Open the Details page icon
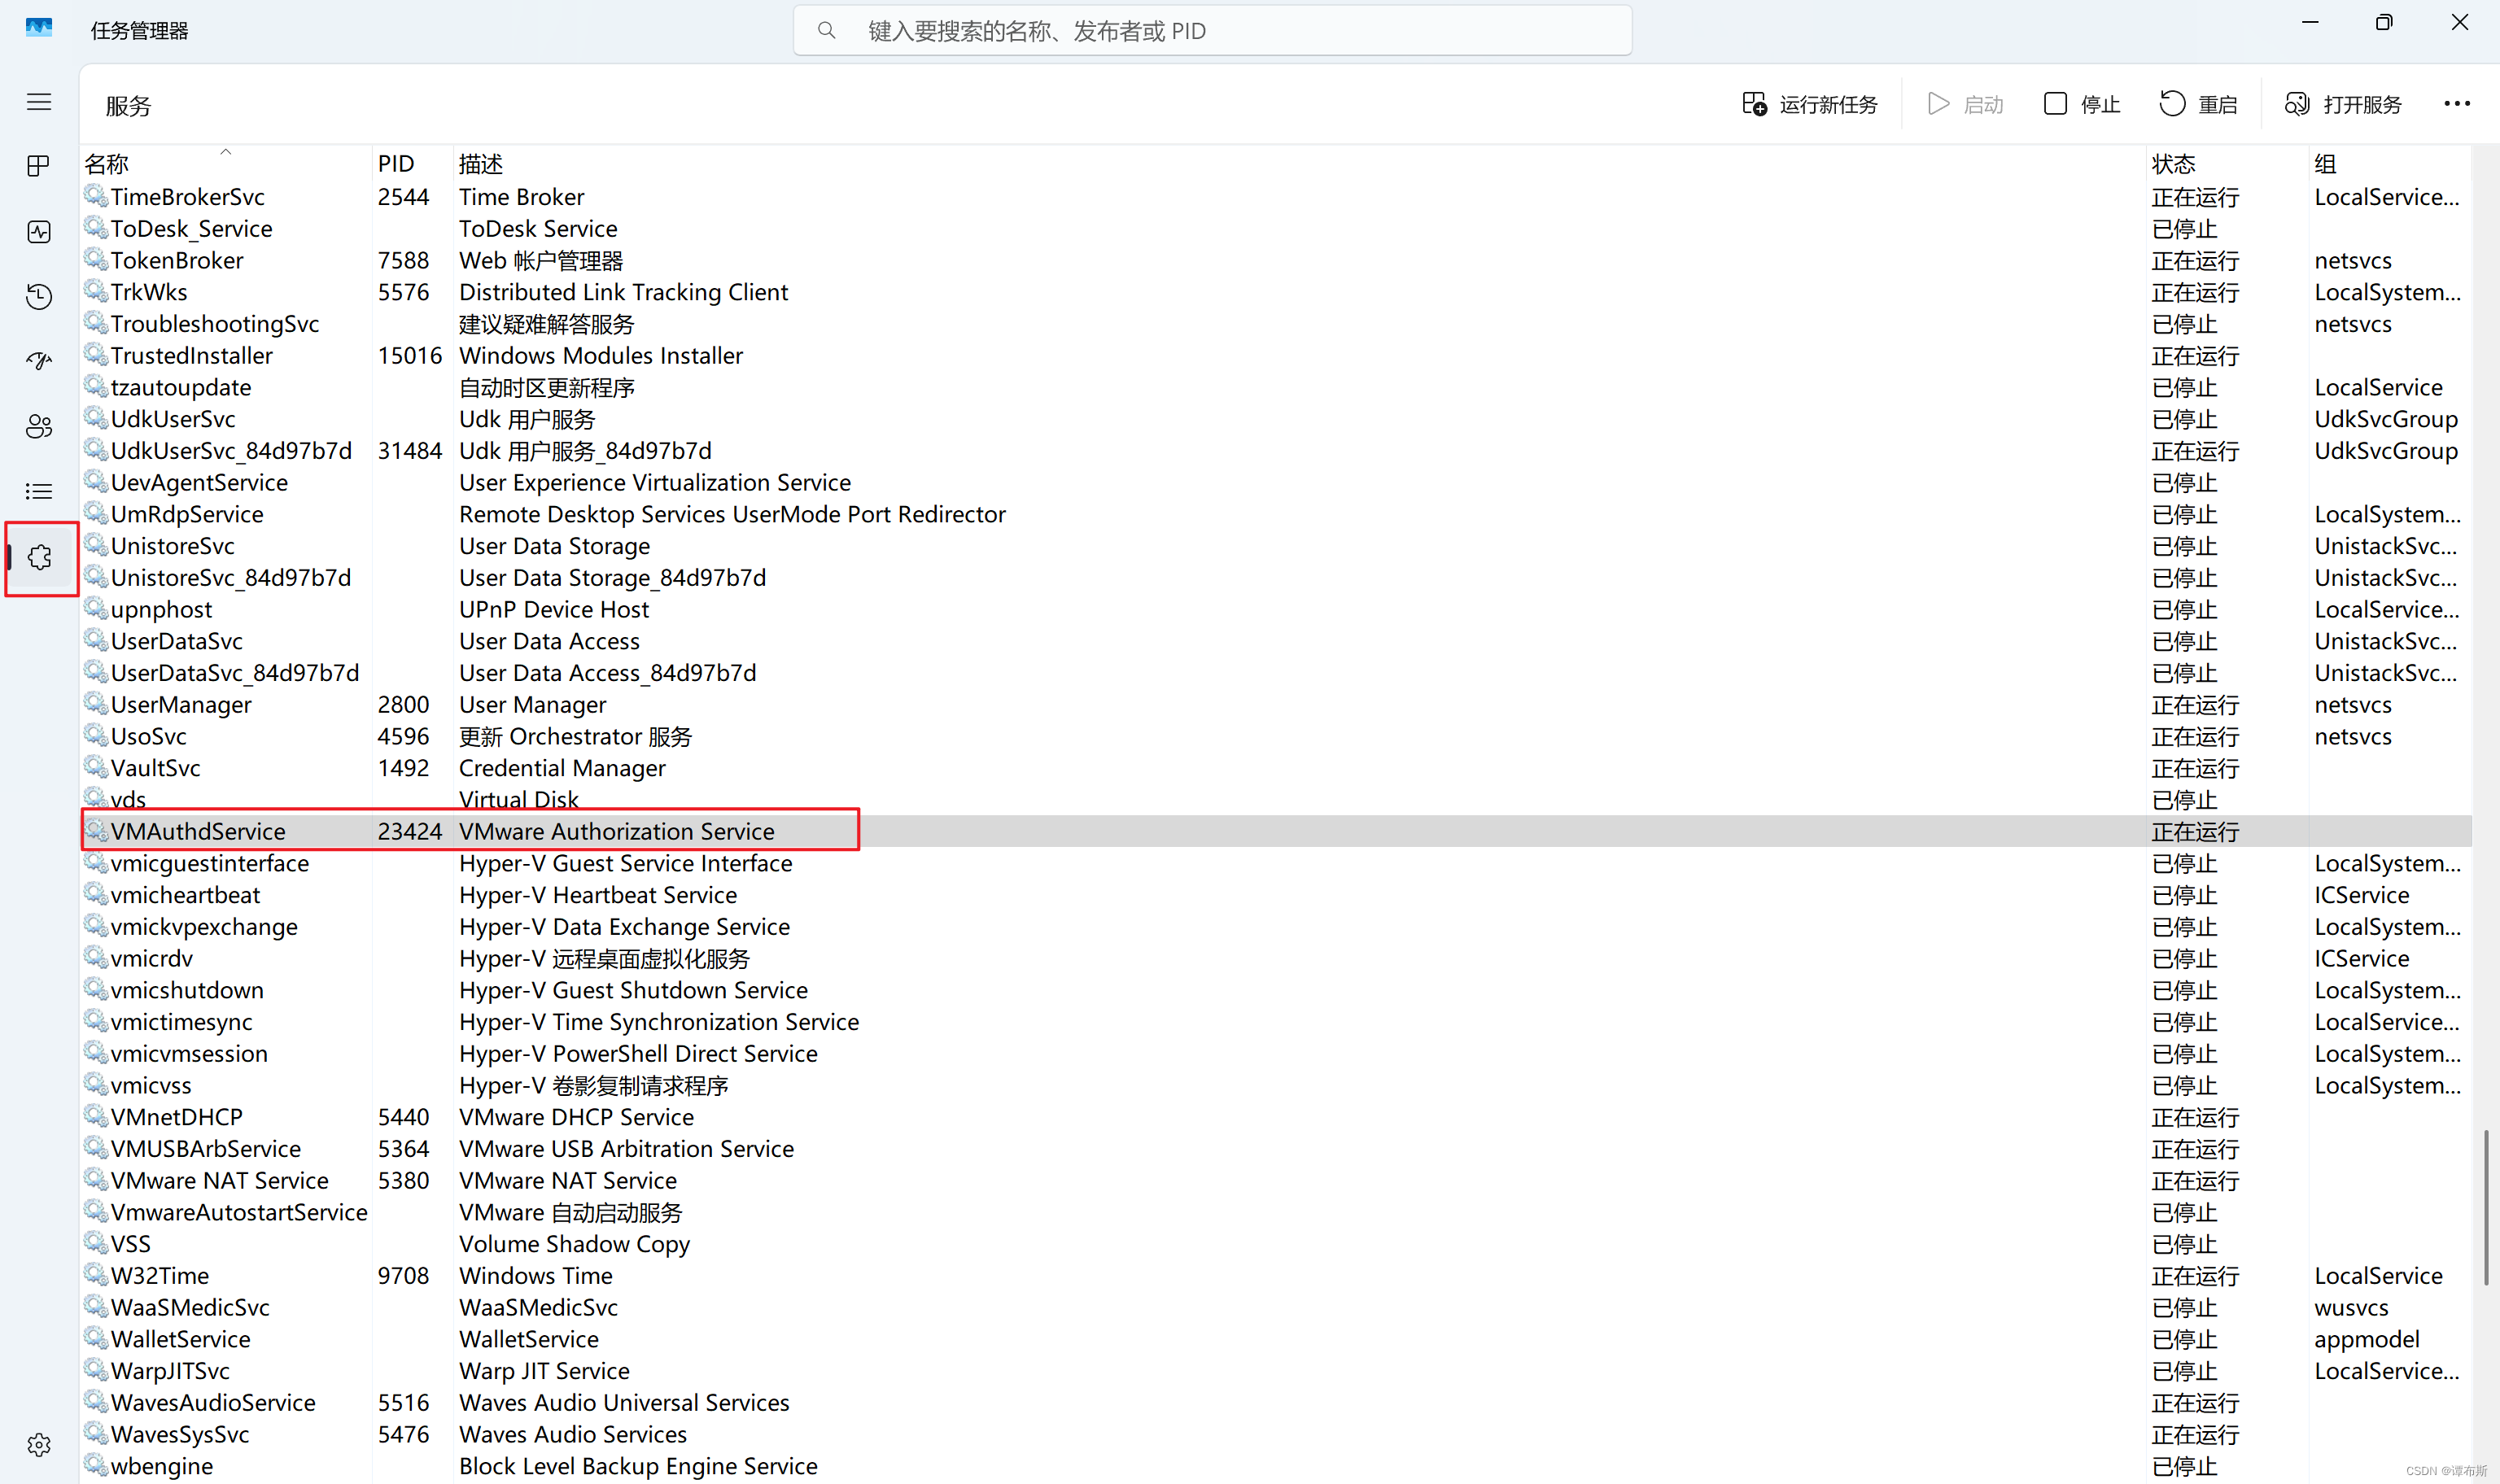Screen dimensions: 2500x1484 (39, 492)
